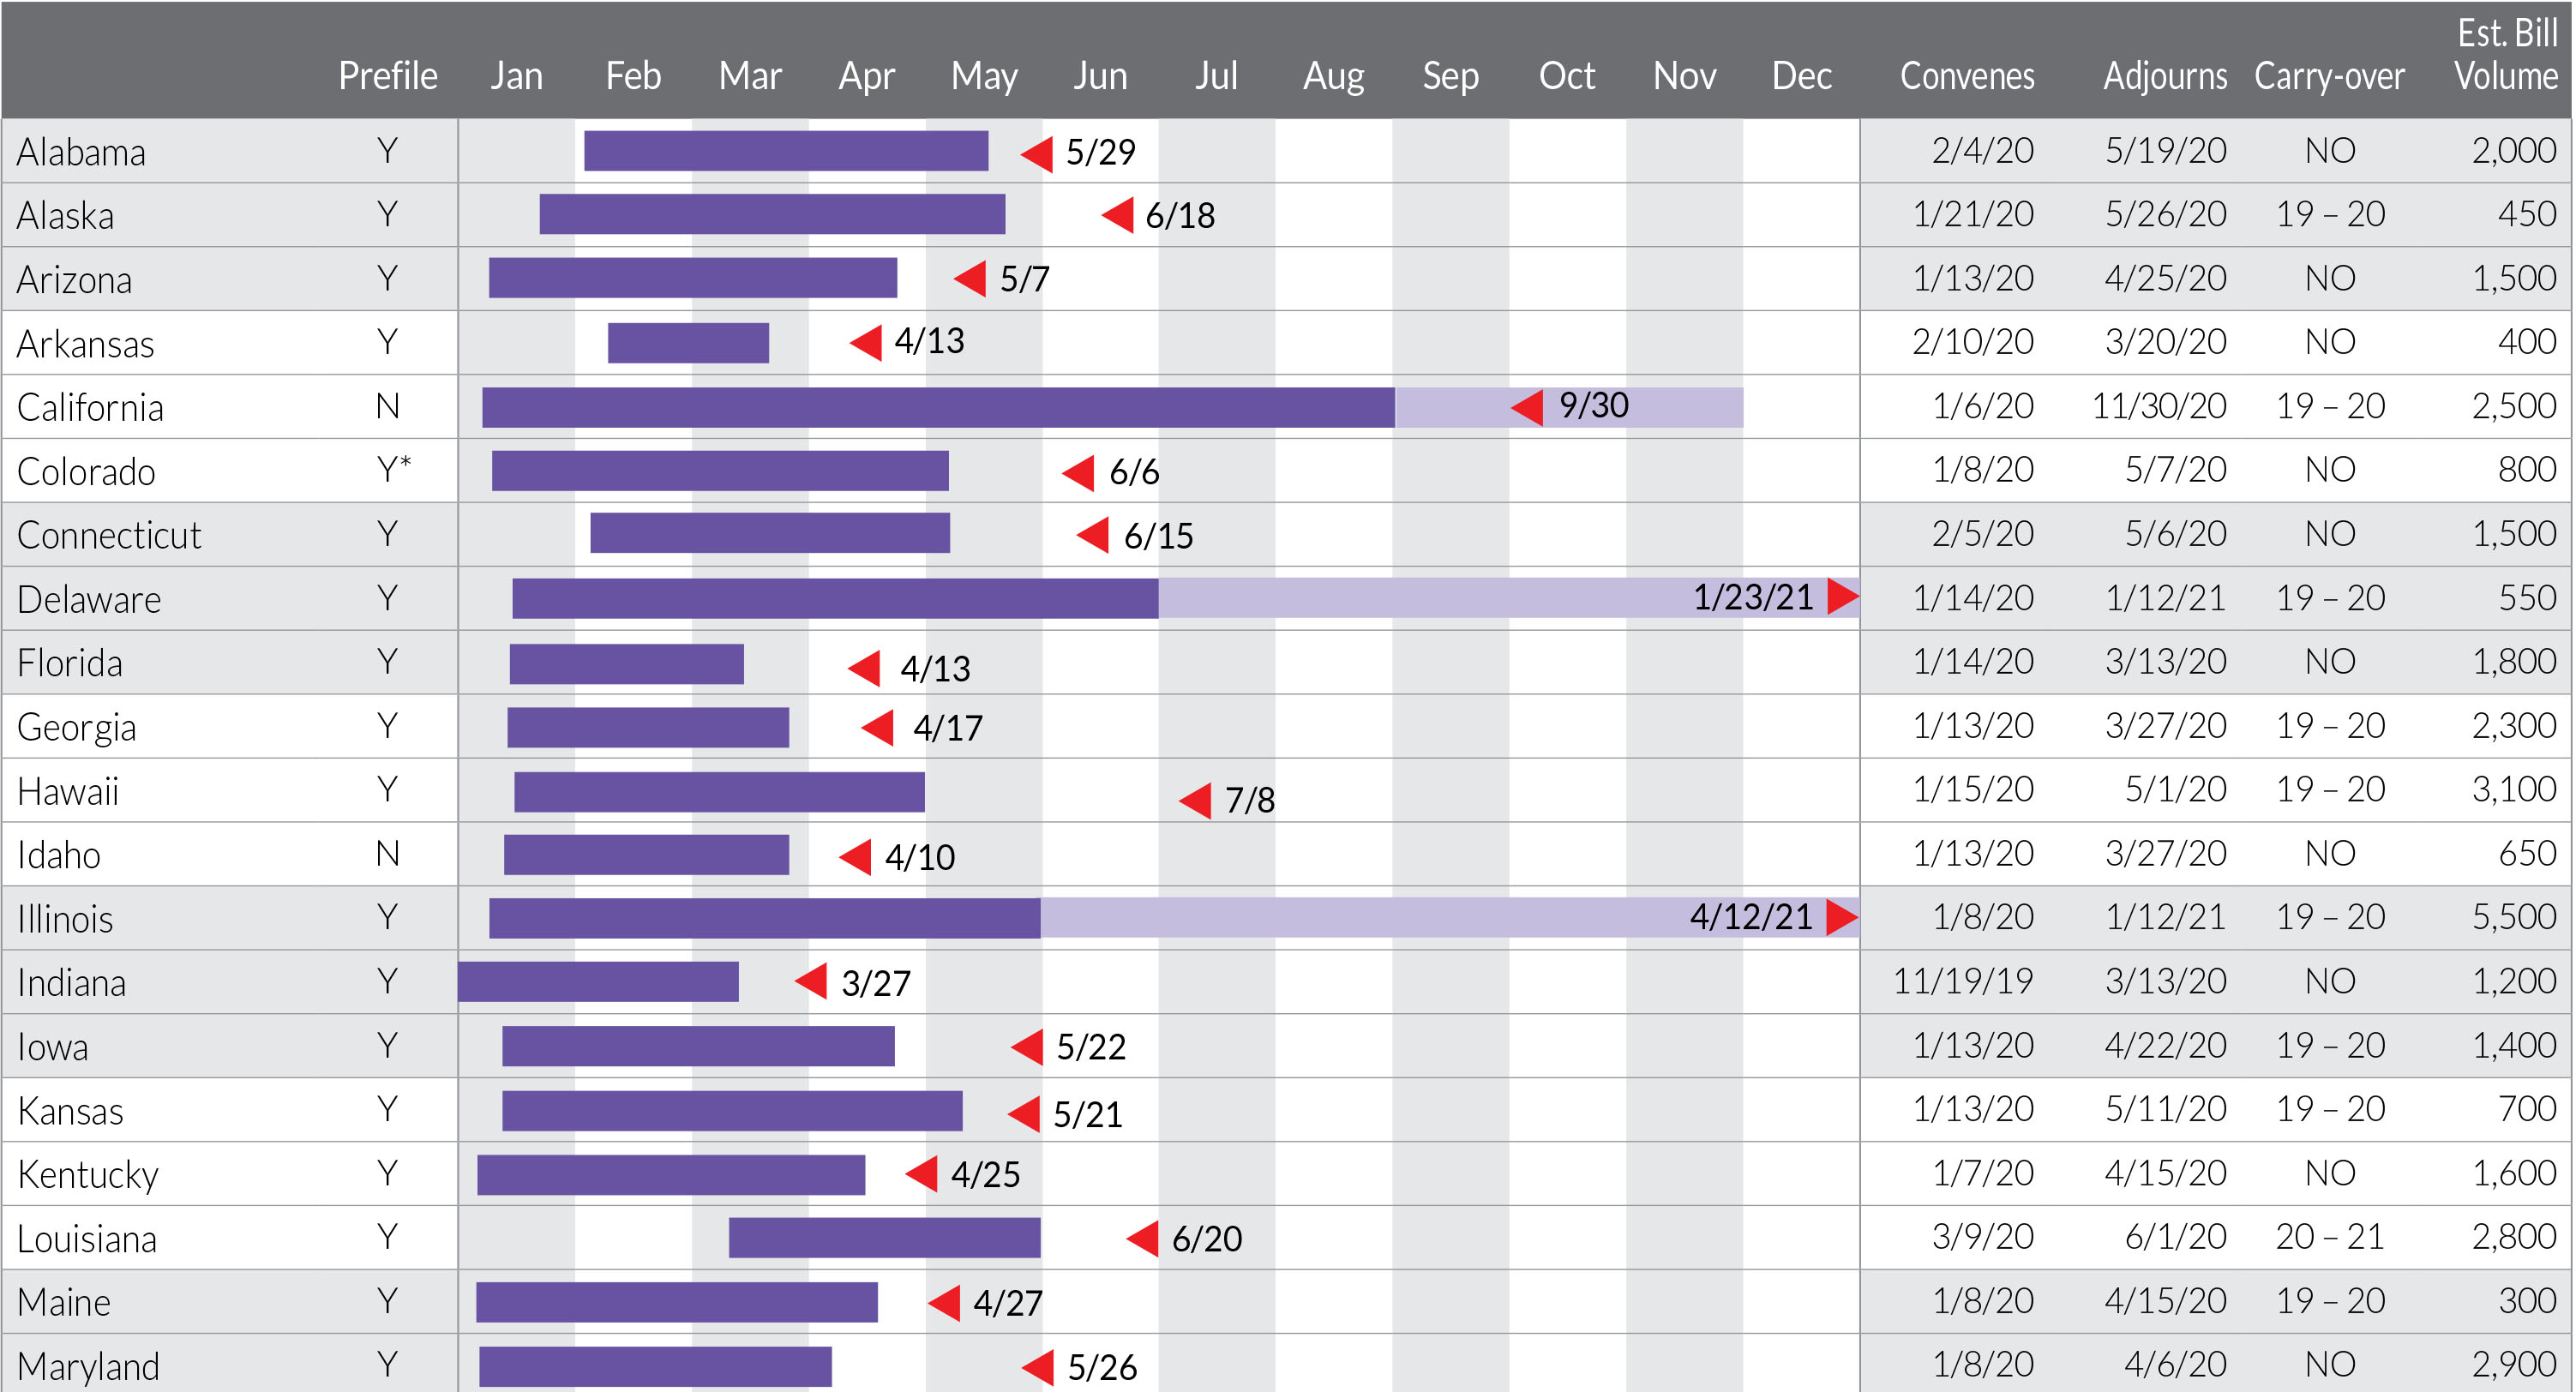Image resolution: width=2576 pixels, height=1392 pixels.
Task: Expand the Carry-over column header
Action: point(2329,77)
